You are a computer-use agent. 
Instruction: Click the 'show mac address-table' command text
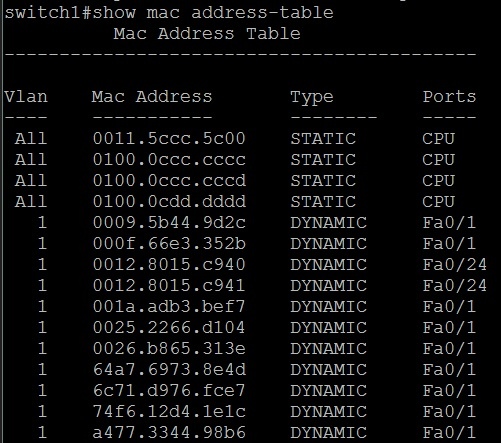tap(213, 13)
